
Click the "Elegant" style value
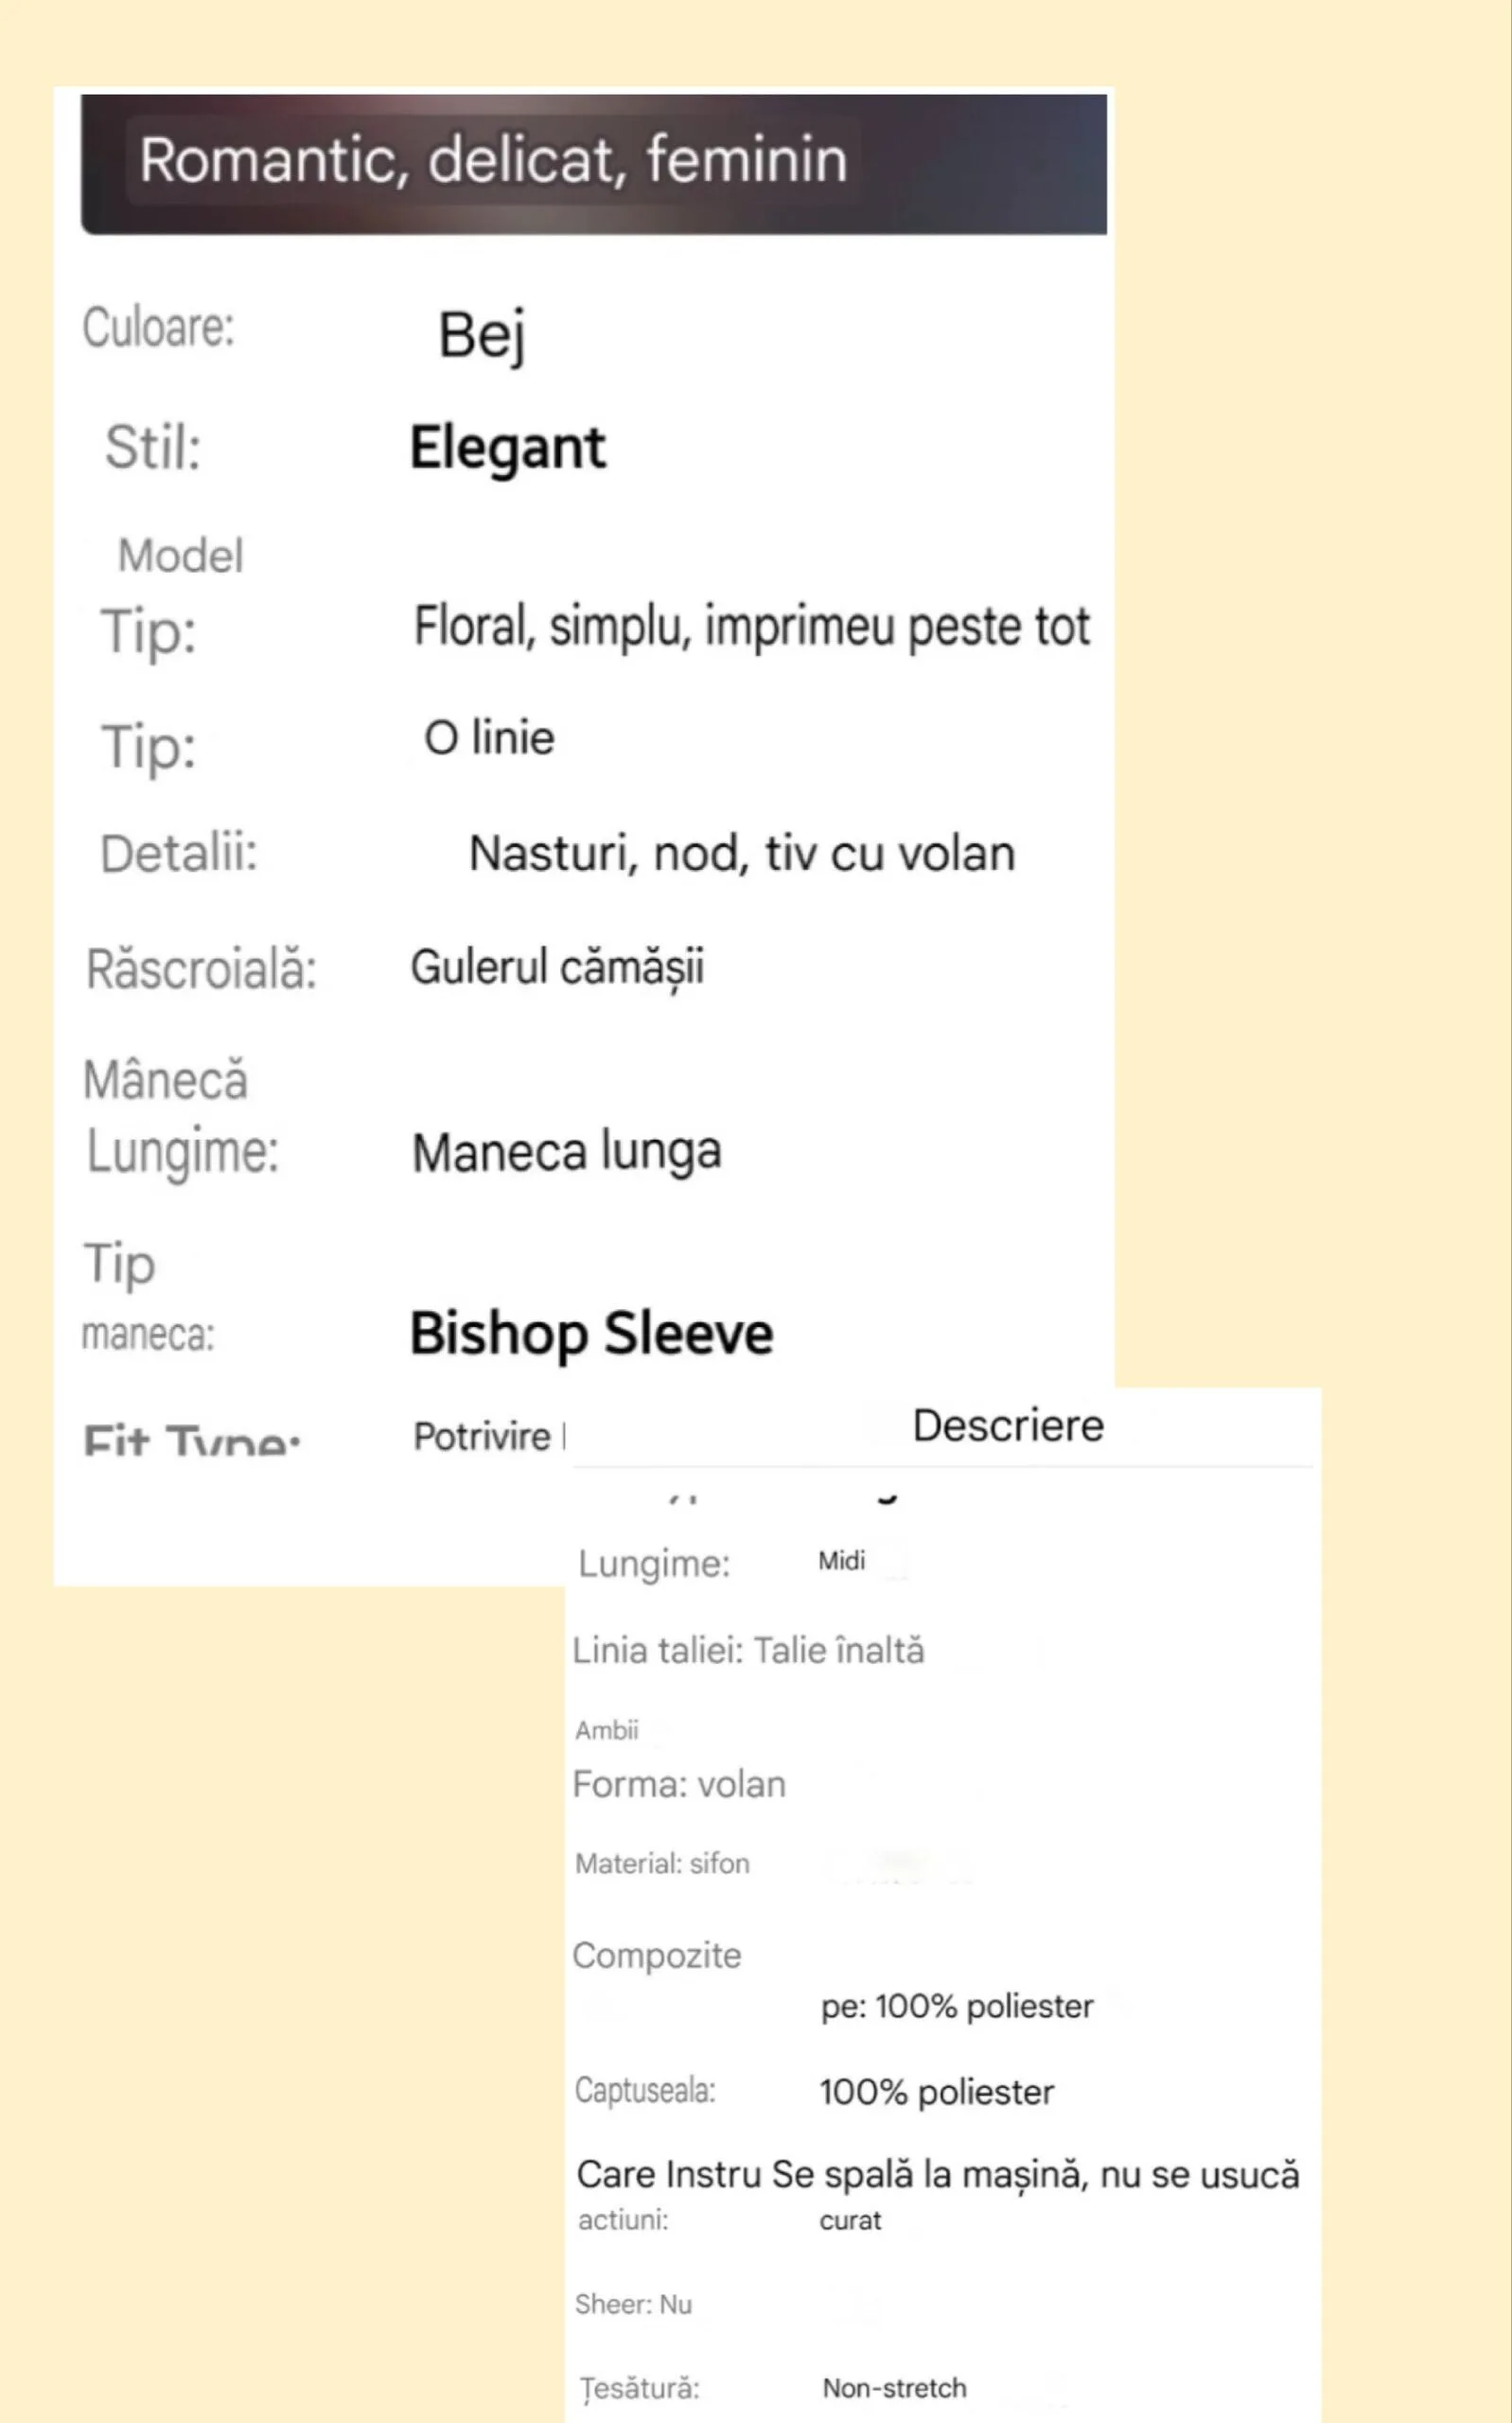[x=507, y=448]
